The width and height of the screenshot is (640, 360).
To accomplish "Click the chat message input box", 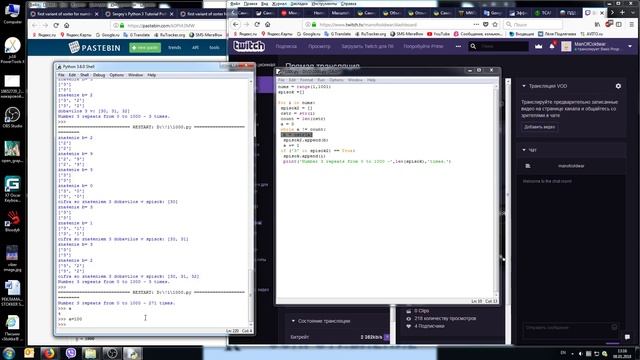I will pyautogui.click(x=571, y=327).
